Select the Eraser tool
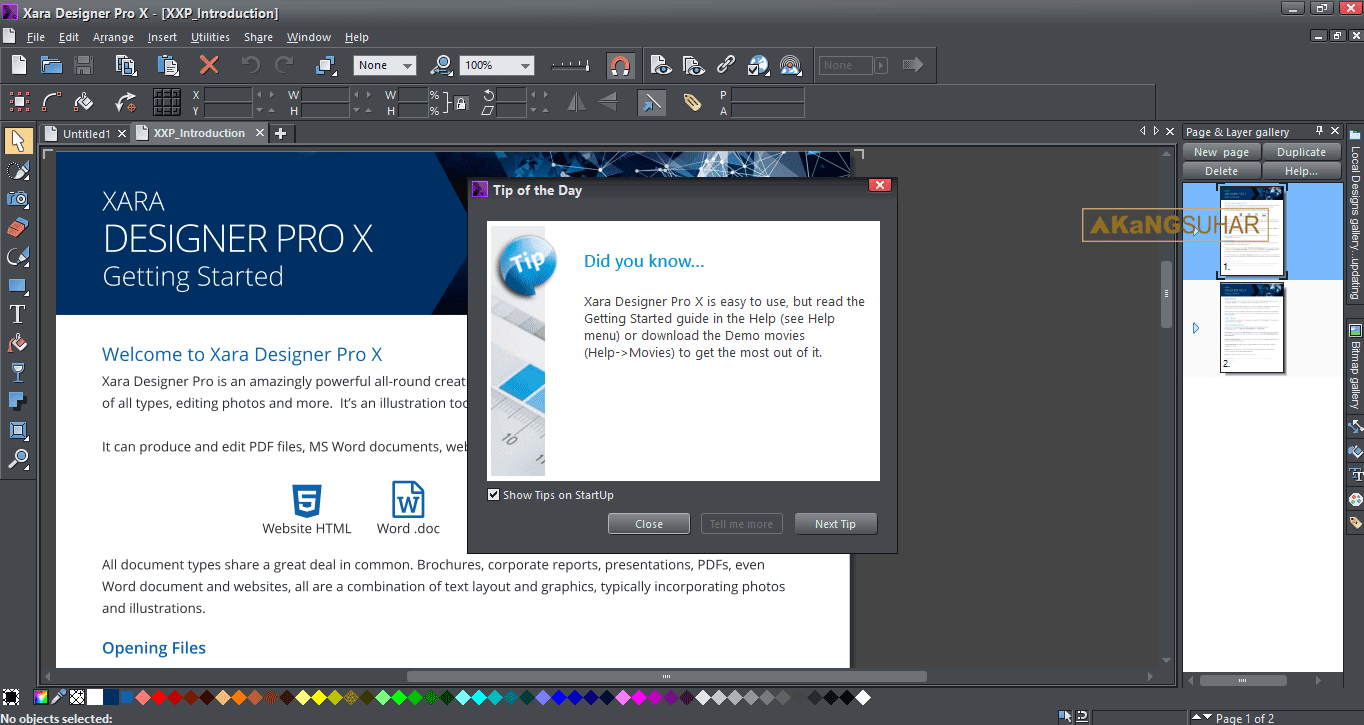 17,228
